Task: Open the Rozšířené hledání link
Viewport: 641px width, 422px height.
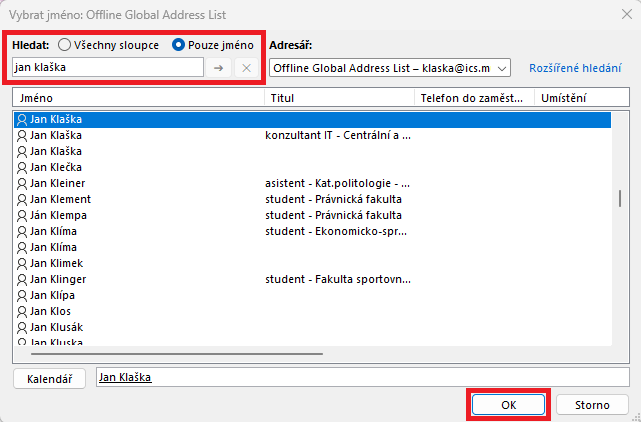Action: (x=574, y=68)
